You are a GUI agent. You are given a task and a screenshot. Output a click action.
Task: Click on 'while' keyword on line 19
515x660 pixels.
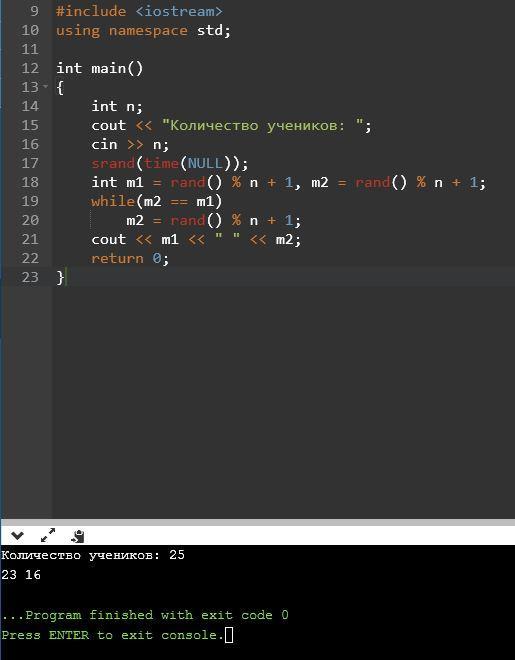coord(113,201)
